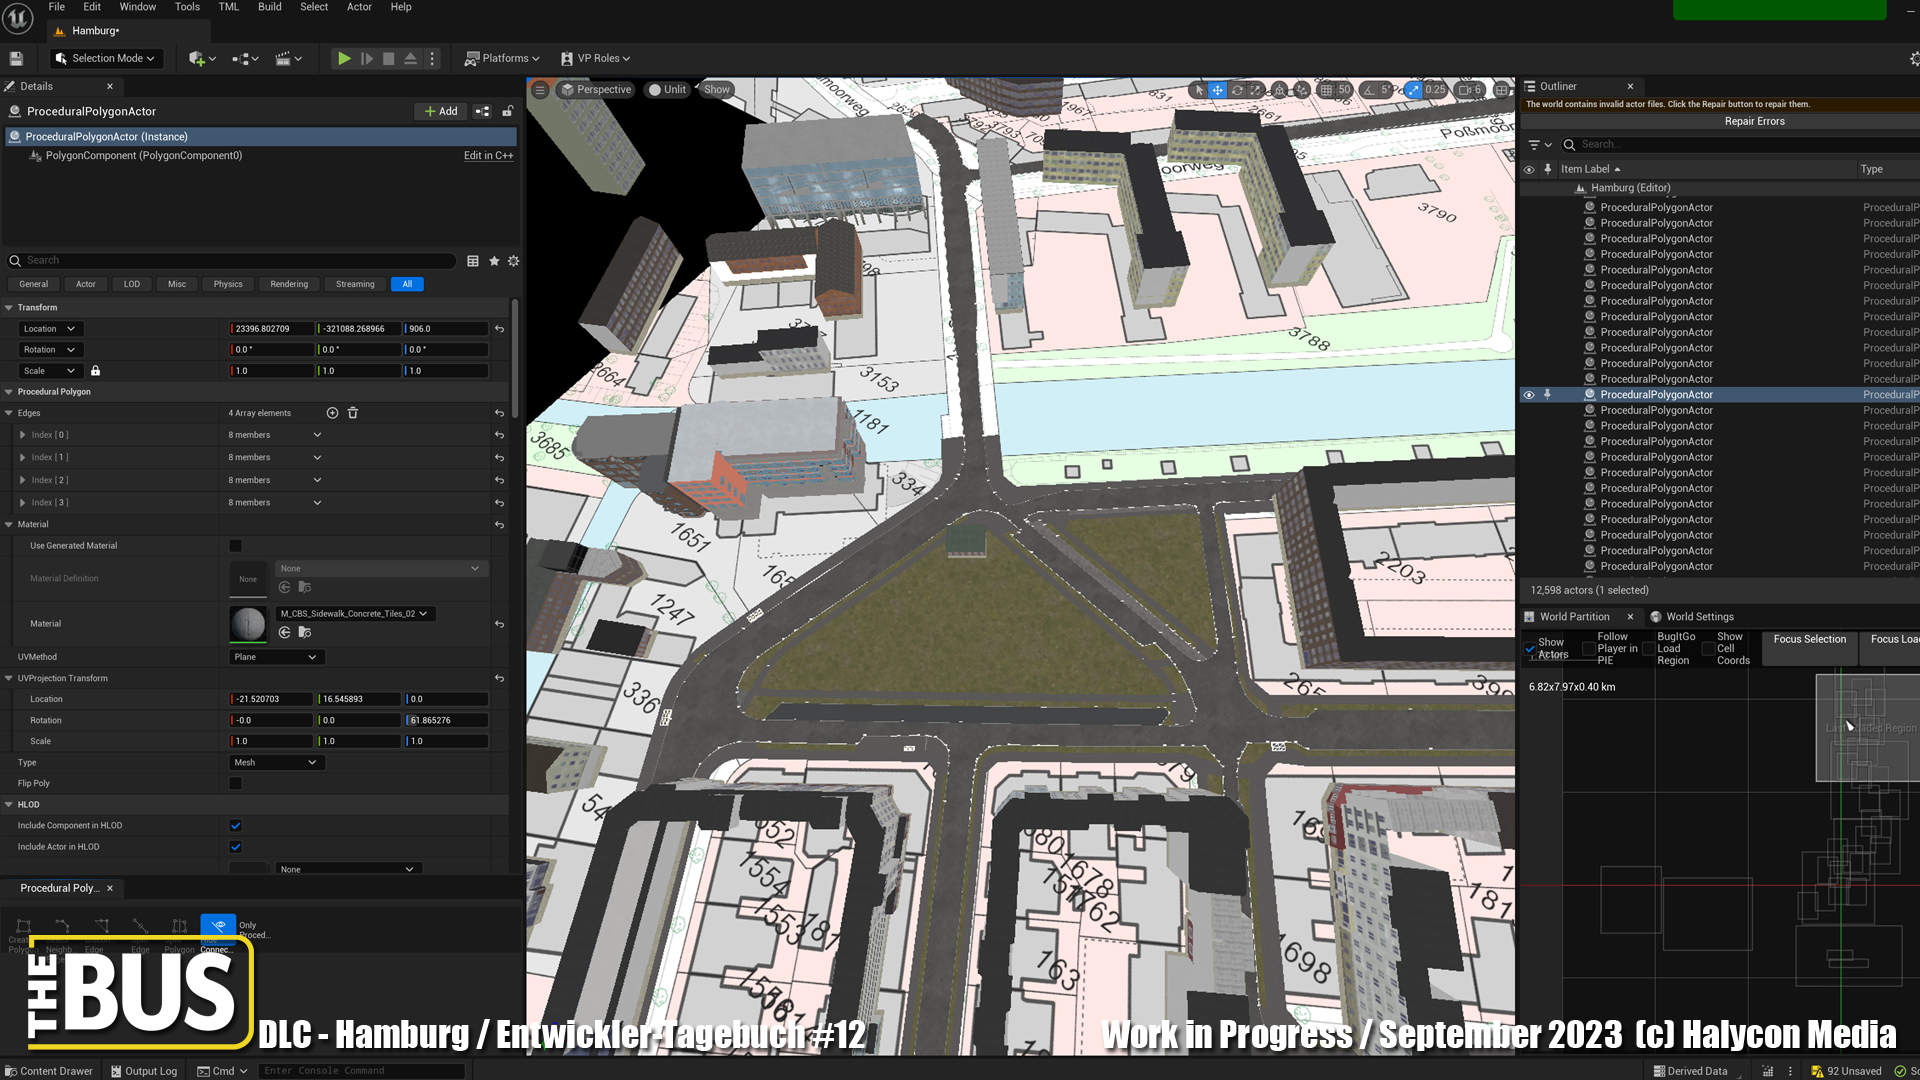The height and width of the screenshot is (1080, 1920).
Task: Open the viewport layout grid icon
Action: (1501, 90)
